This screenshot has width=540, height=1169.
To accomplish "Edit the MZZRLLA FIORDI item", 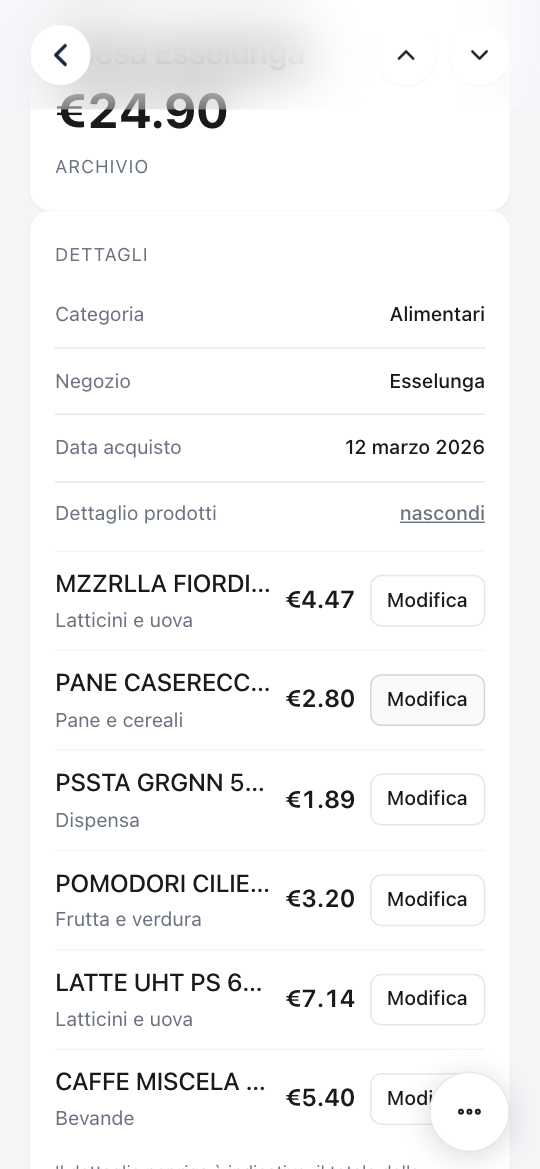I will coord(427,600).
